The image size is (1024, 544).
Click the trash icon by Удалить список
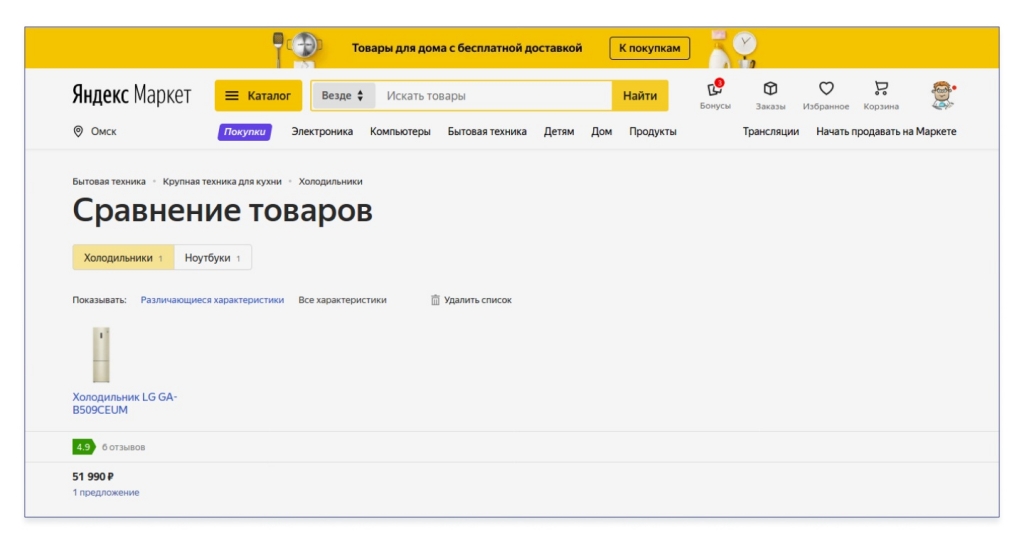point(435,300)
